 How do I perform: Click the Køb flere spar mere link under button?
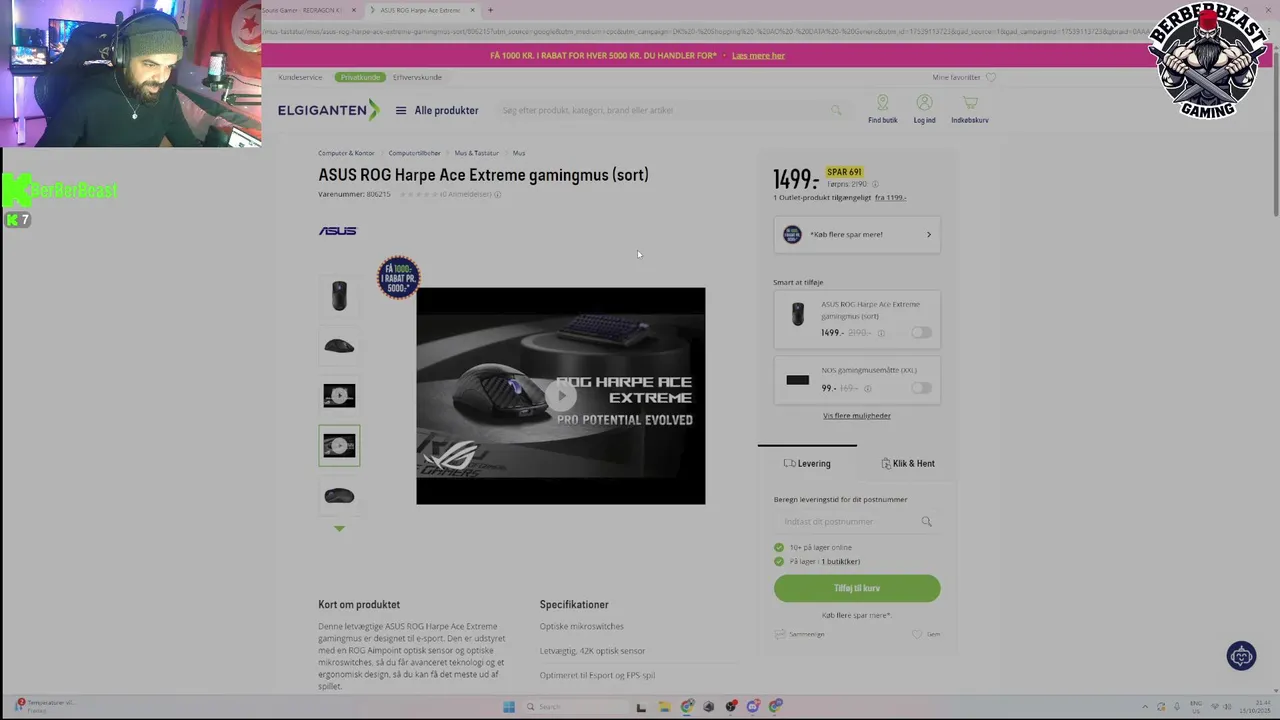[x=857, y=615]
